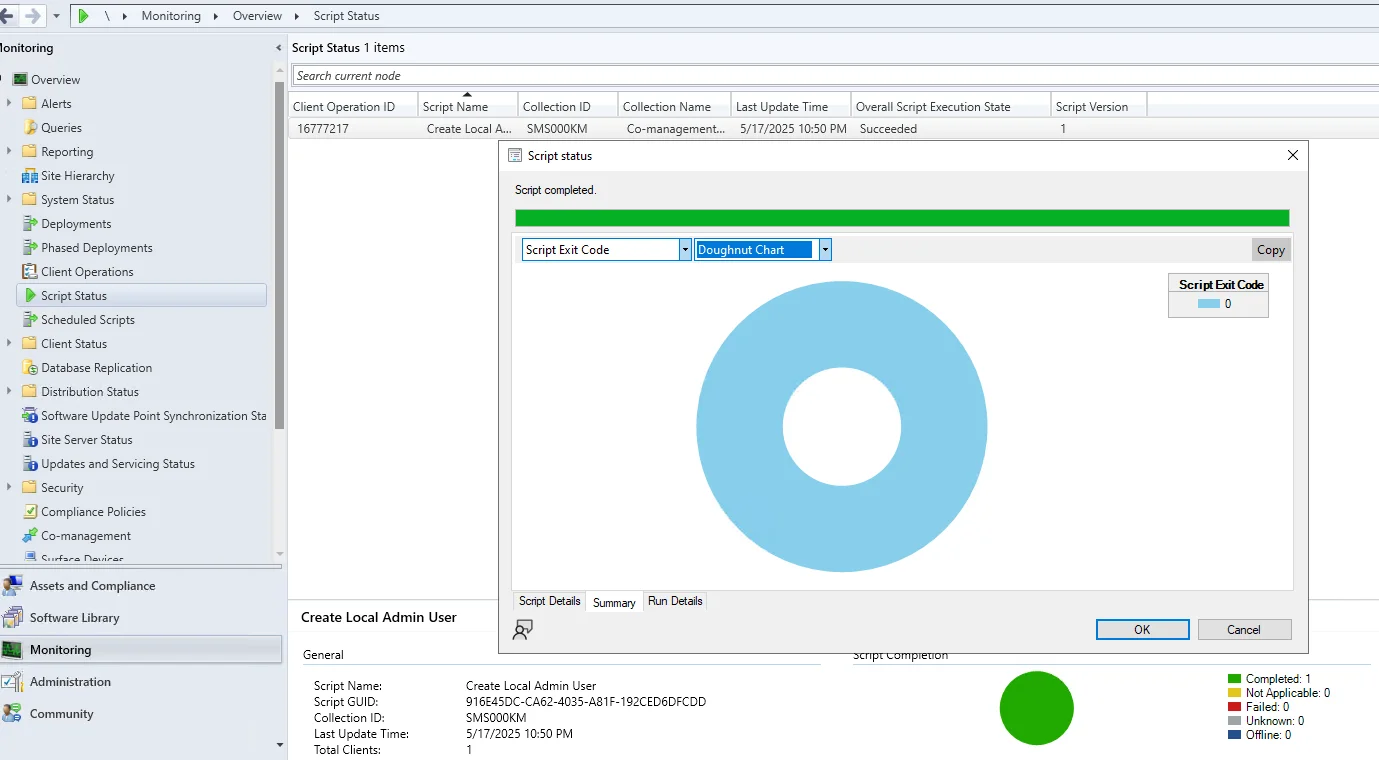Screen dimensions: 1379x760
Task: Click the Assets and Compliance workspace icon
Action: point(12,586)
